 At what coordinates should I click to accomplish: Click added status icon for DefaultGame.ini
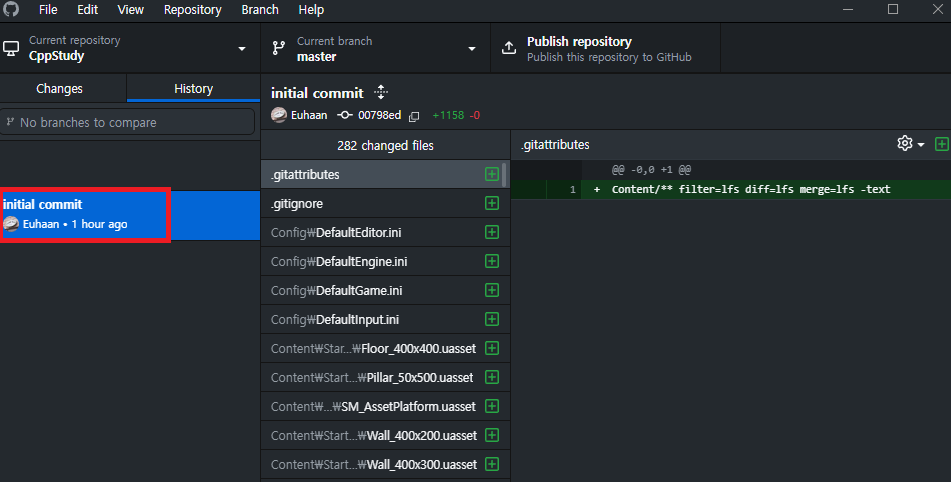[492, 290]
